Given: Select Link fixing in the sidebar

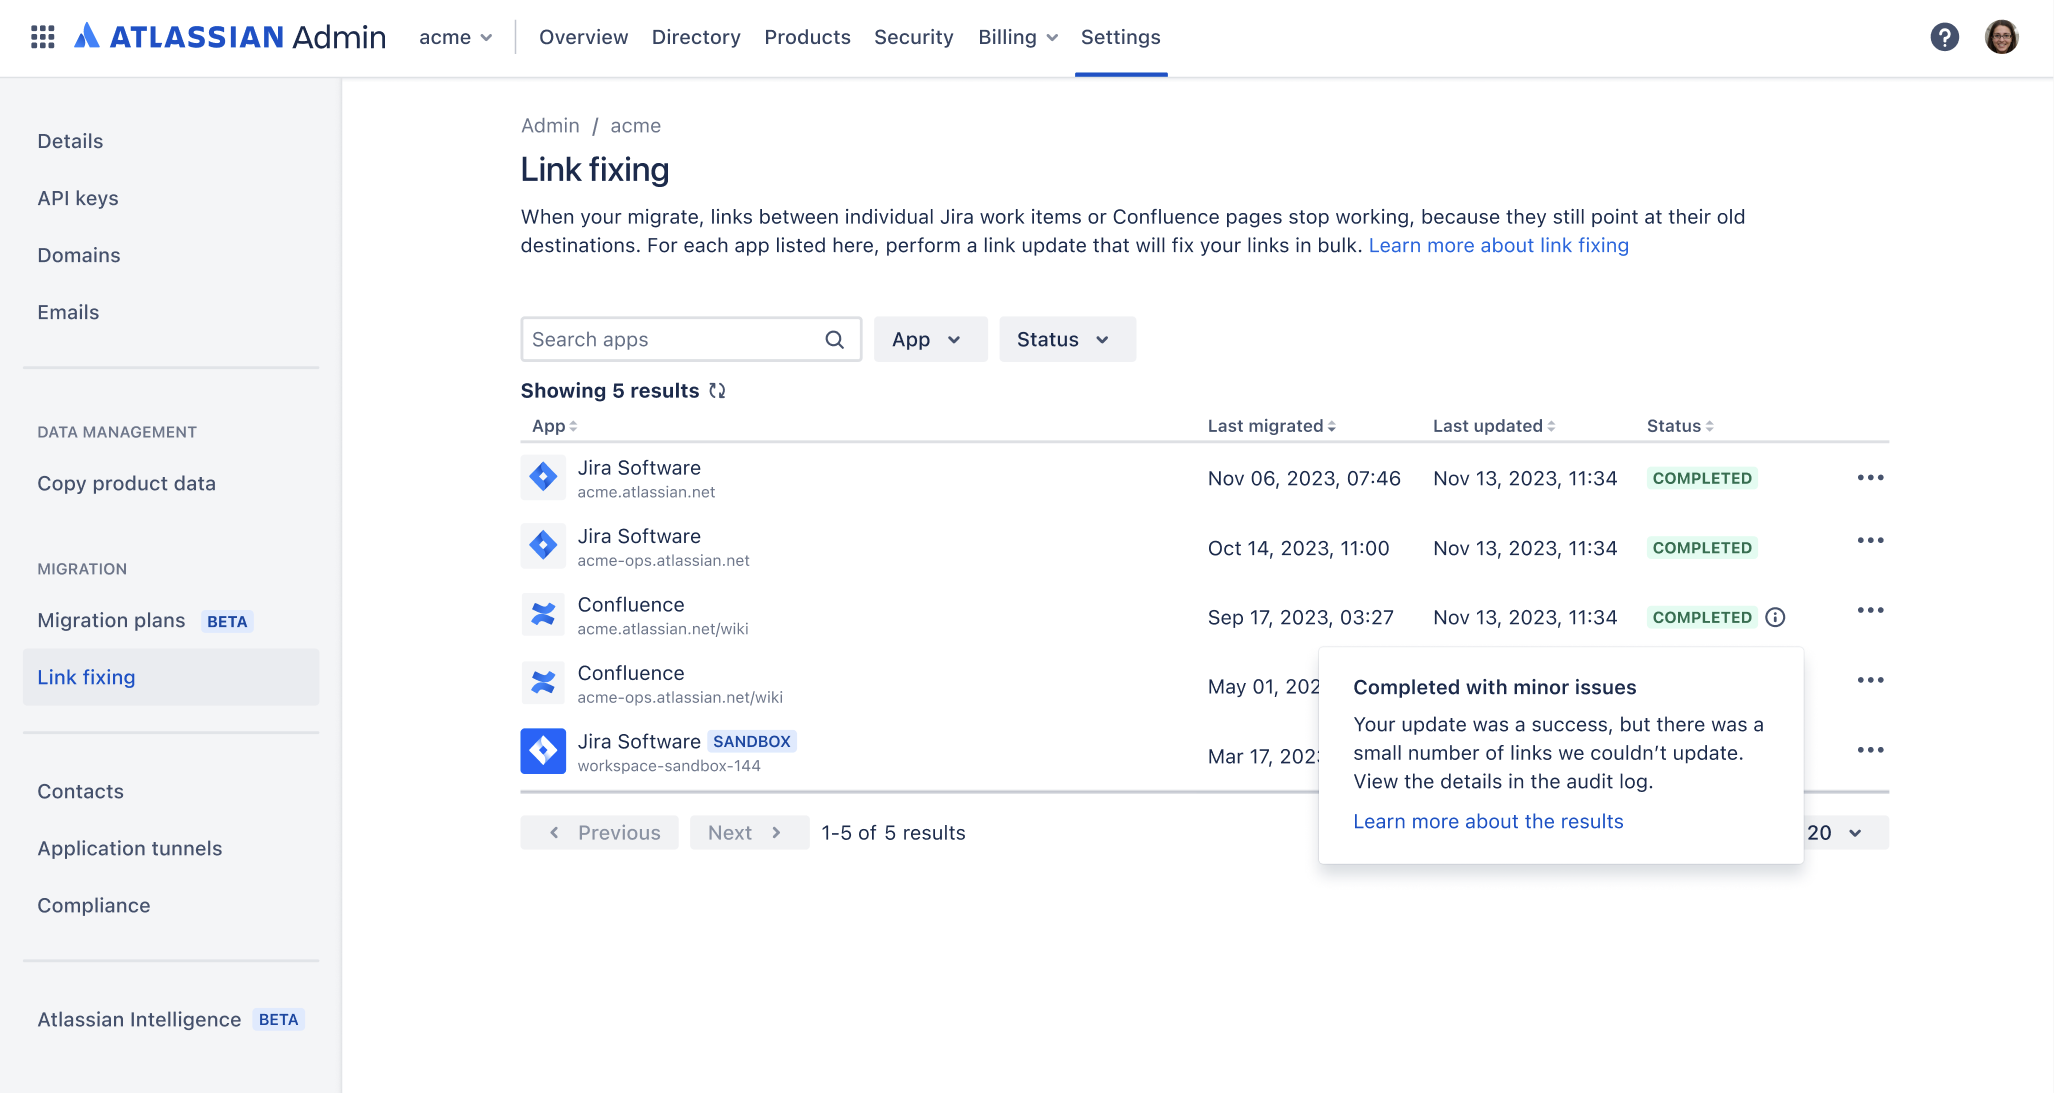Looking at the screenshot, I should click(x=171, y=677).
